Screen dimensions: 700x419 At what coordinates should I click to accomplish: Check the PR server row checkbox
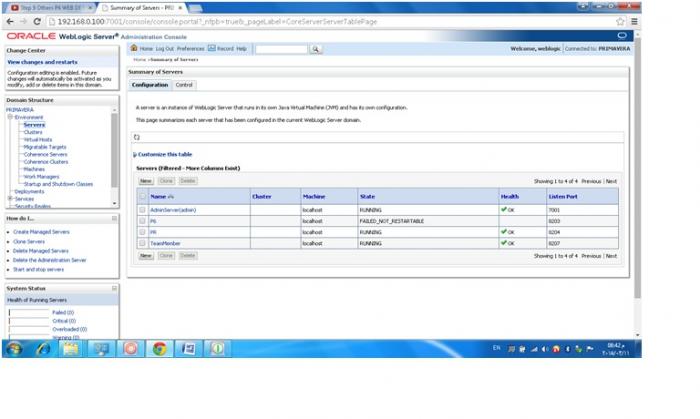pos(142,232)
